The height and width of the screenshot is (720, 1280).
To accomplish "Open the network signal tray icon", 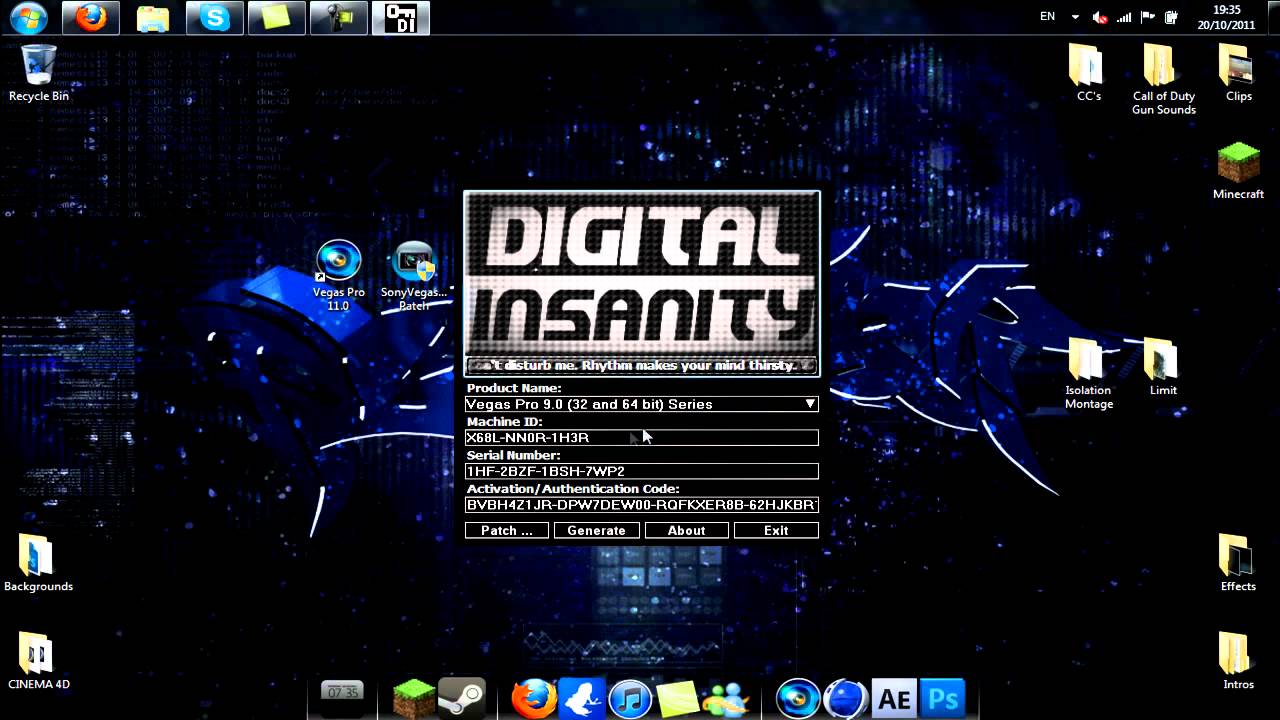I will click(1124, 17).
